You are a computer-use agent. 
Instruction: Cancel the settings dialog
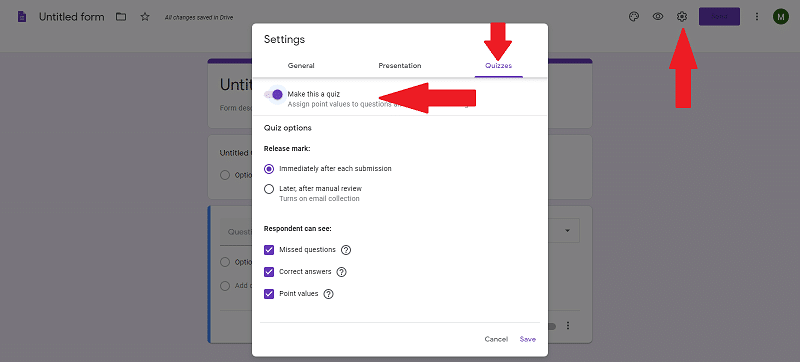point(496,339)
